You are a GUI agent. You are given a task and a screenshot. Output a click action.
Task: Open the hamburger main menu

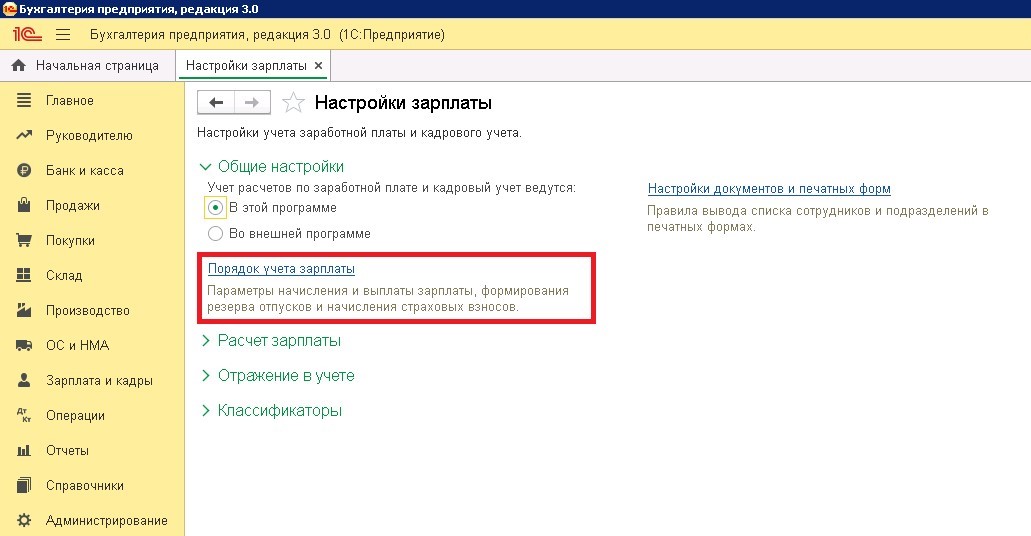[63, 34]
